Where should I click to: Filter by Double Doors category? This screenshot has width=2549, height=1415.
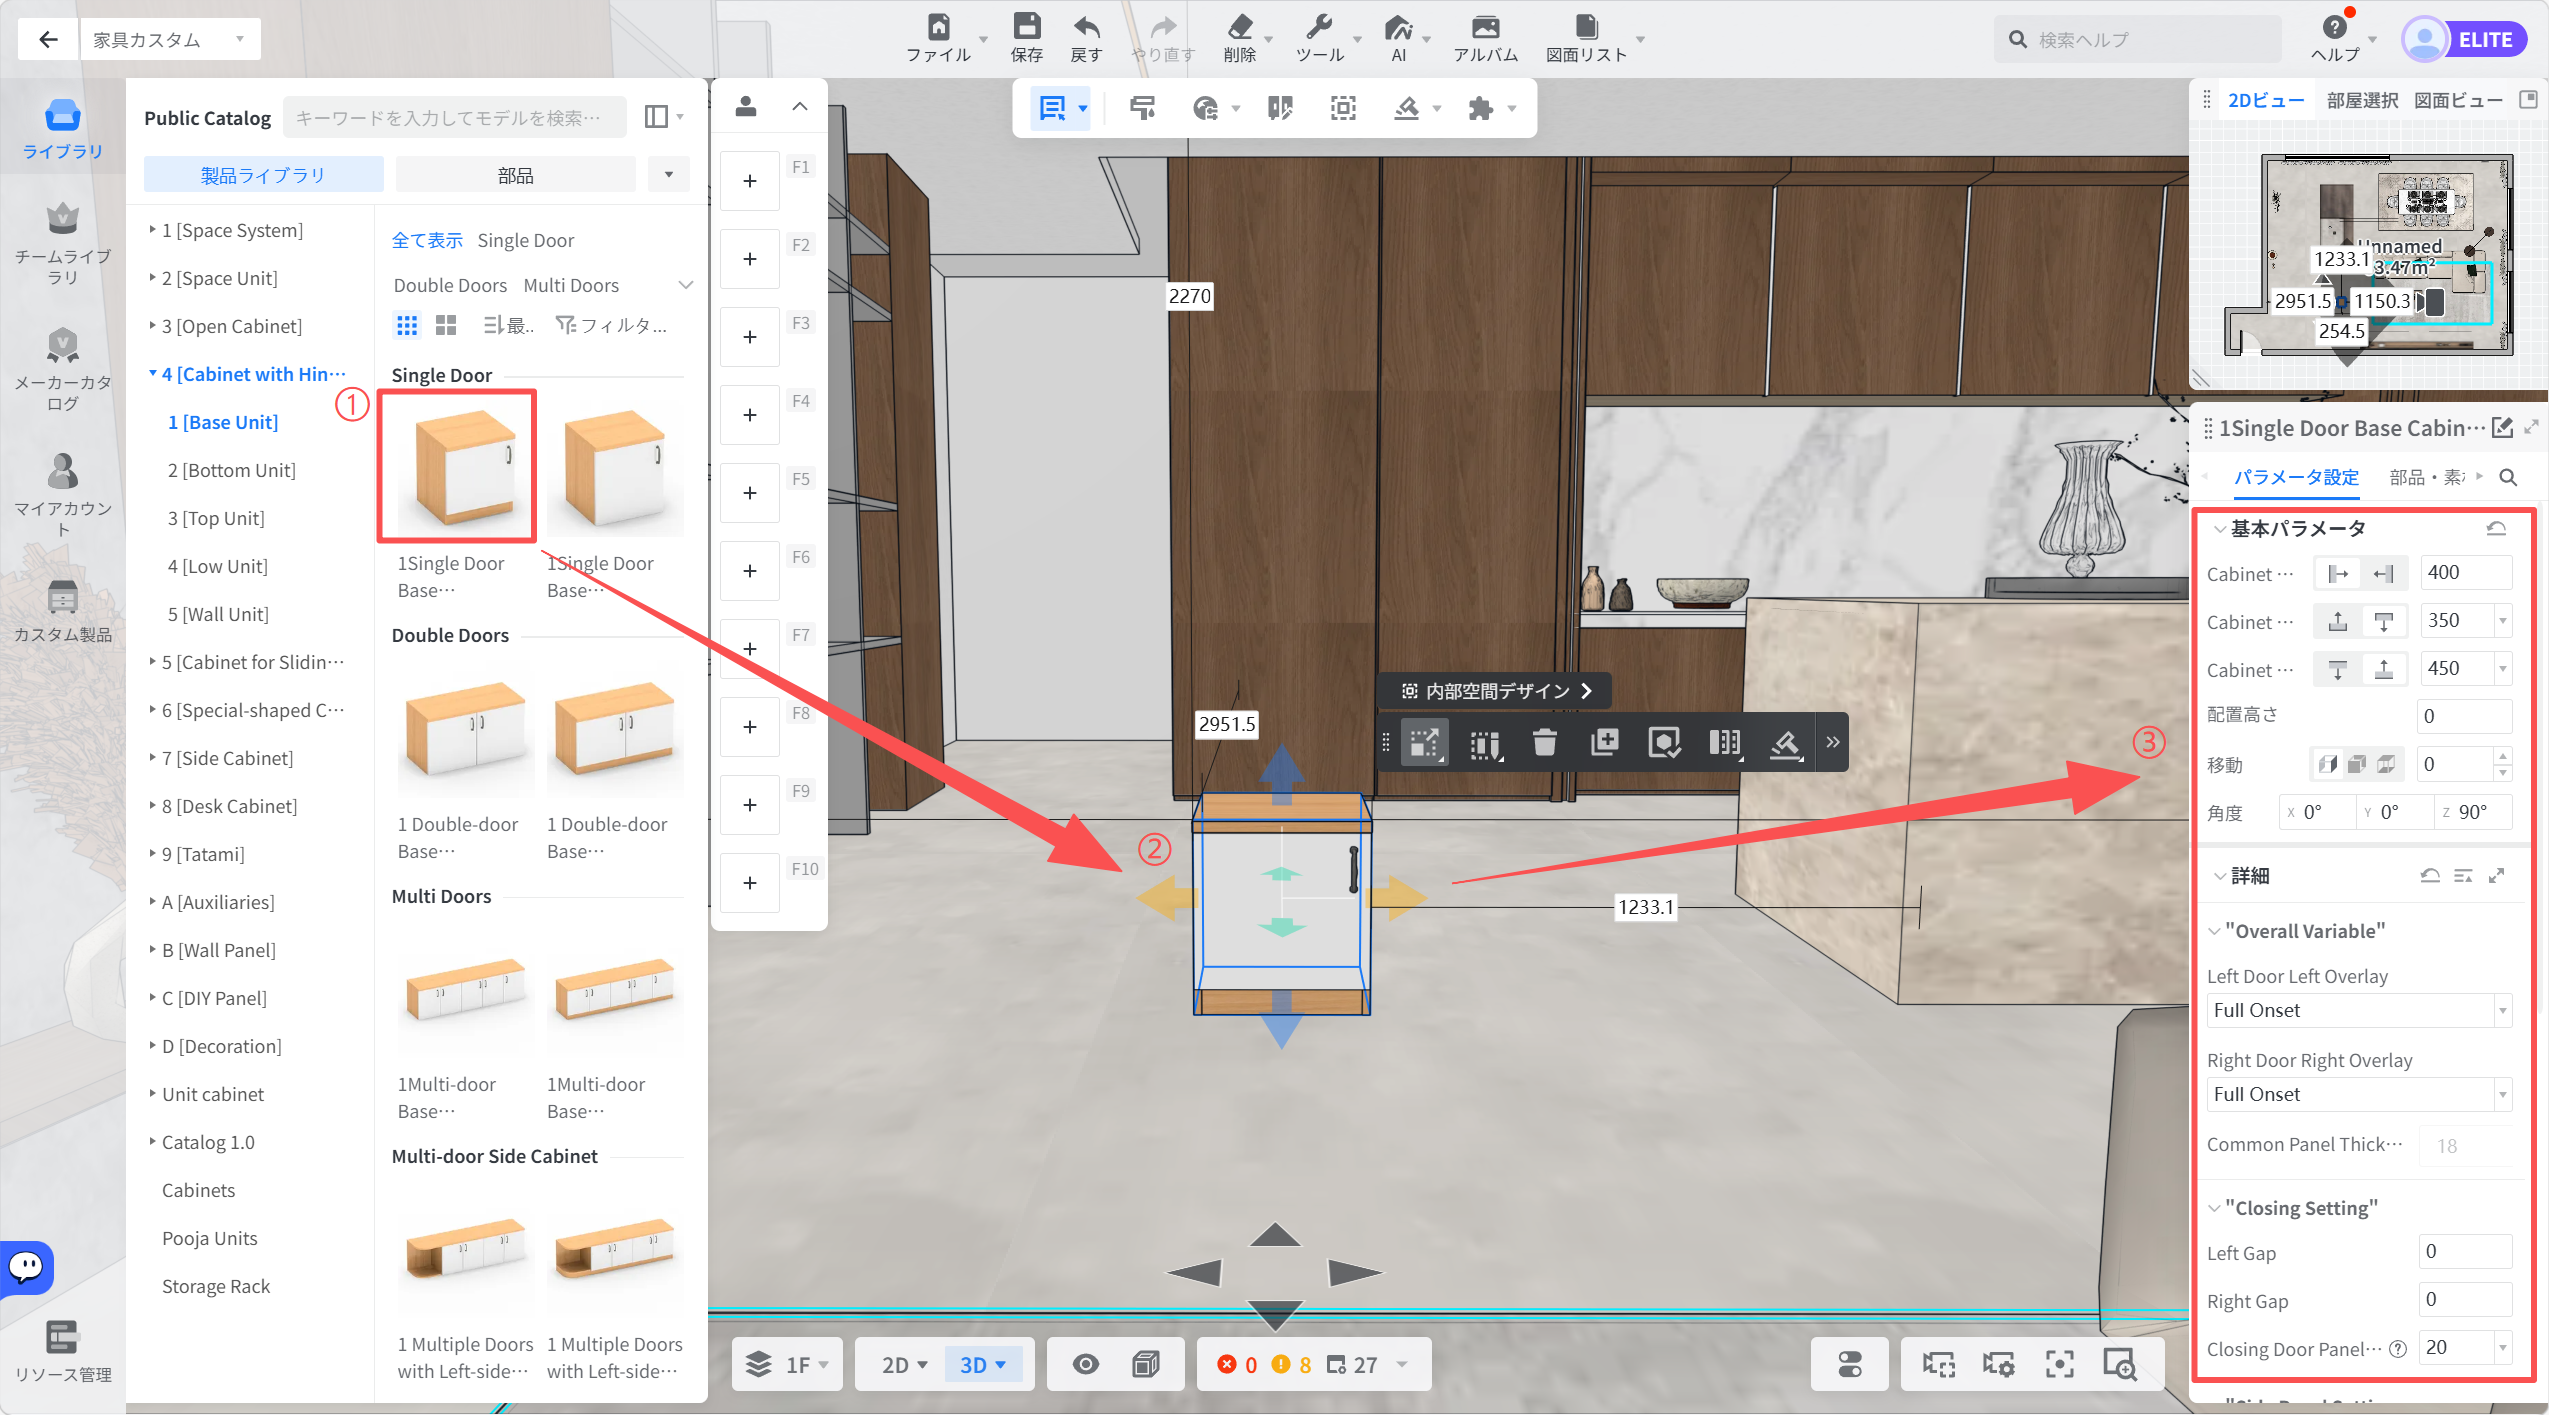pos(450,285)
